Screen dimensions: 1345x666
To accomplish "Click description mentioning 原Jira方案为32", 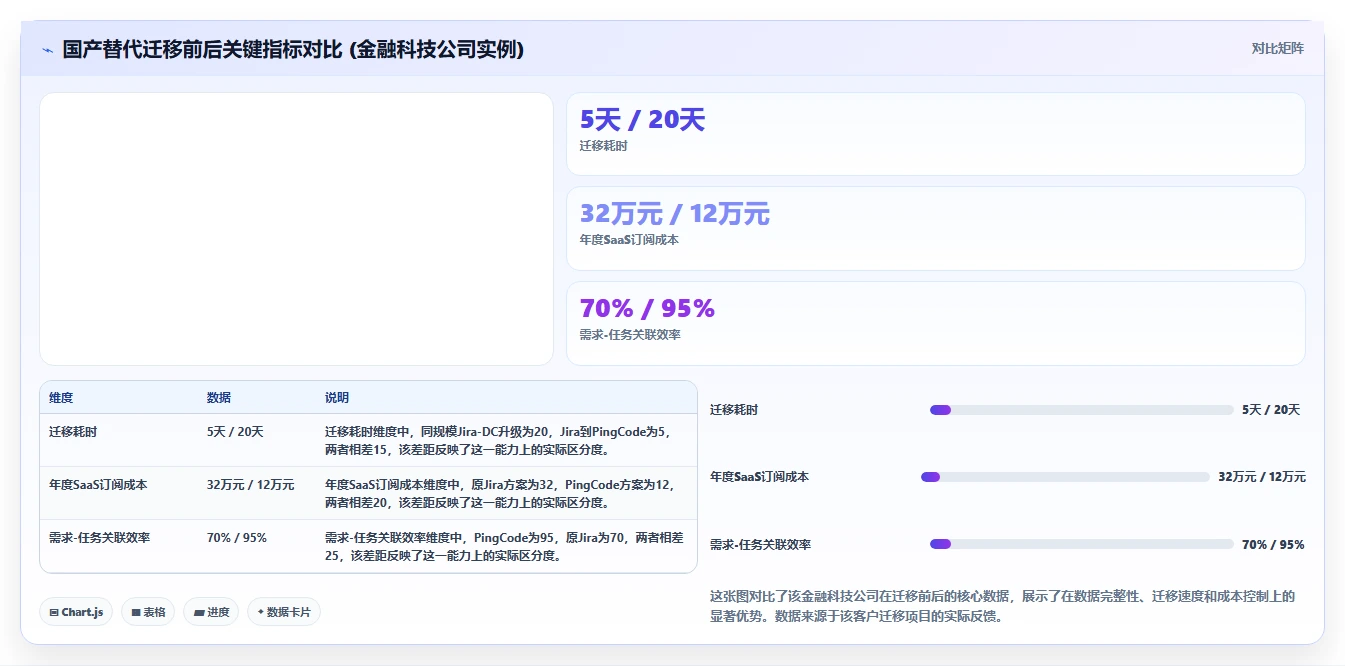I will [x=504, y=494].
